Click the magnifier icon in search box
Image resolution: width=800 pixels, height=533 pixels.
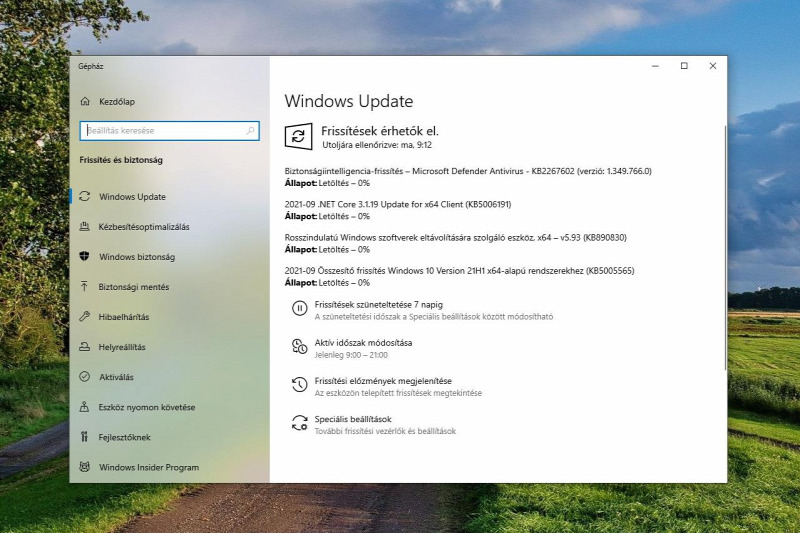(251, 131)
